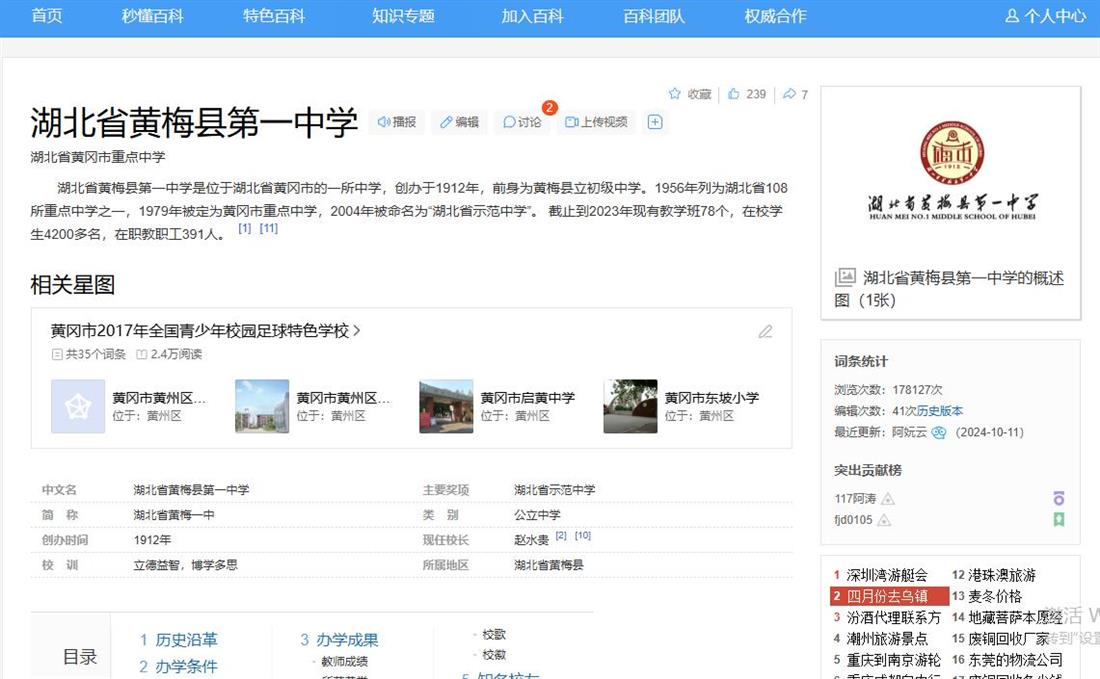Click the purple medal icon in 117阿涛 row
This screenshot has height=679, width=1100.
pos(1059,498)
